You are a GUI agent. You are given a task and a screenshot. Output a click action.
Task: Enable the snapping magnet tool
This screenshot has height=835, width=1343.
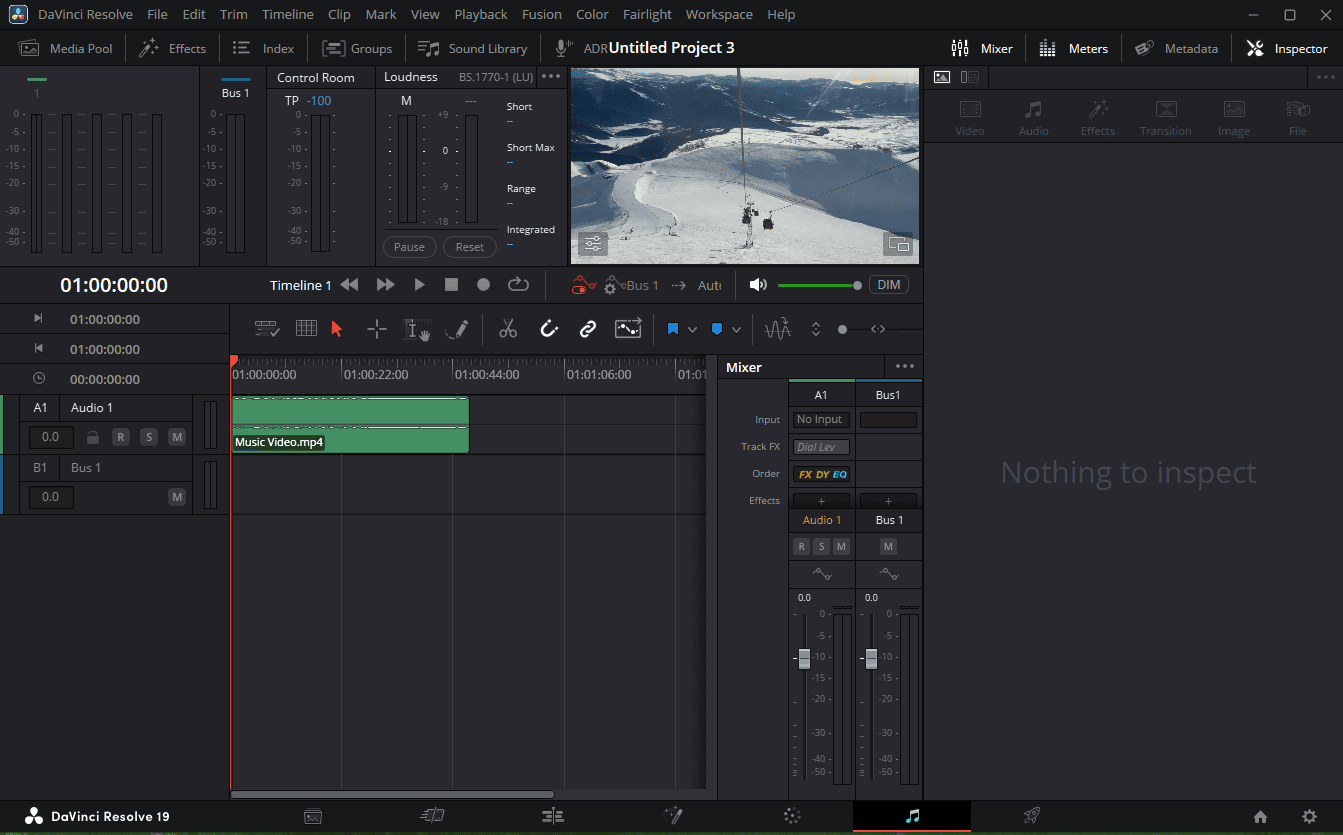click(x=548, y=328)
